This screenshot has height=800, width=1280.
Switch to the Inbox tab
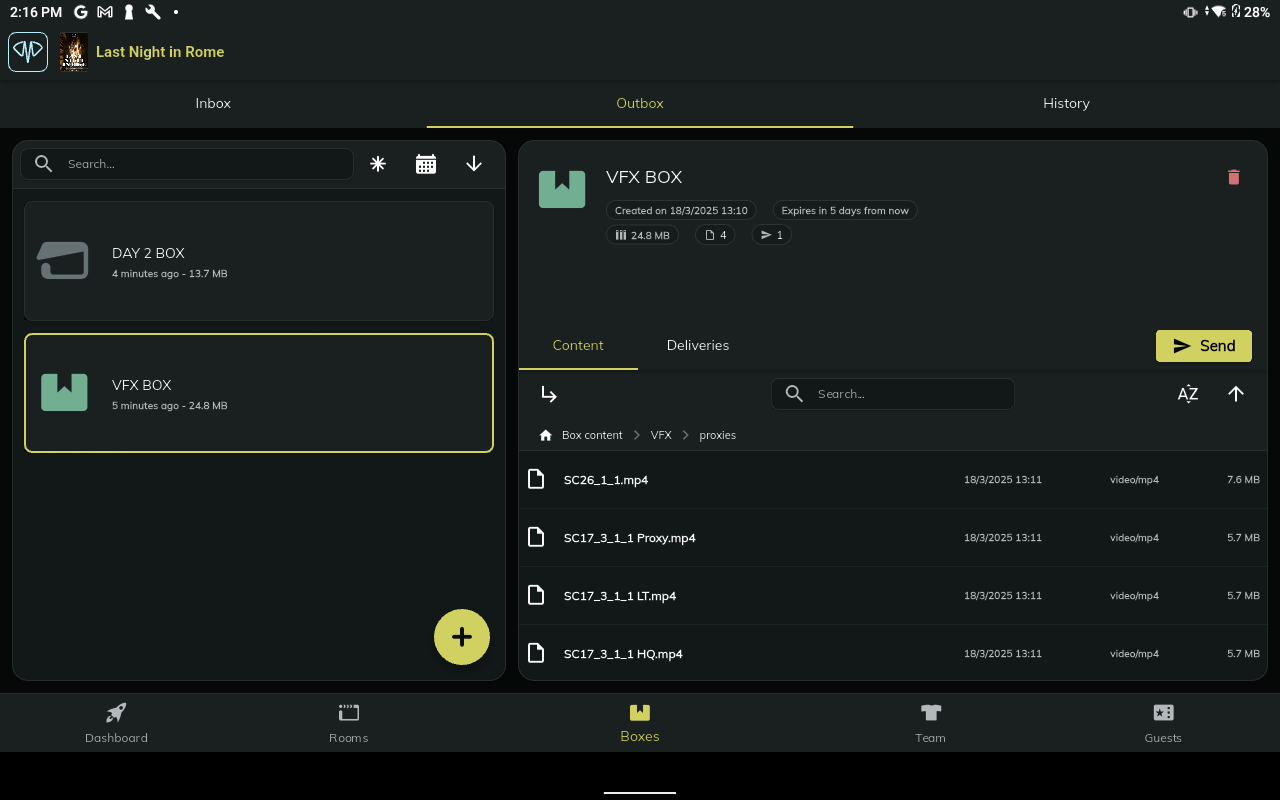pos(213,103)
